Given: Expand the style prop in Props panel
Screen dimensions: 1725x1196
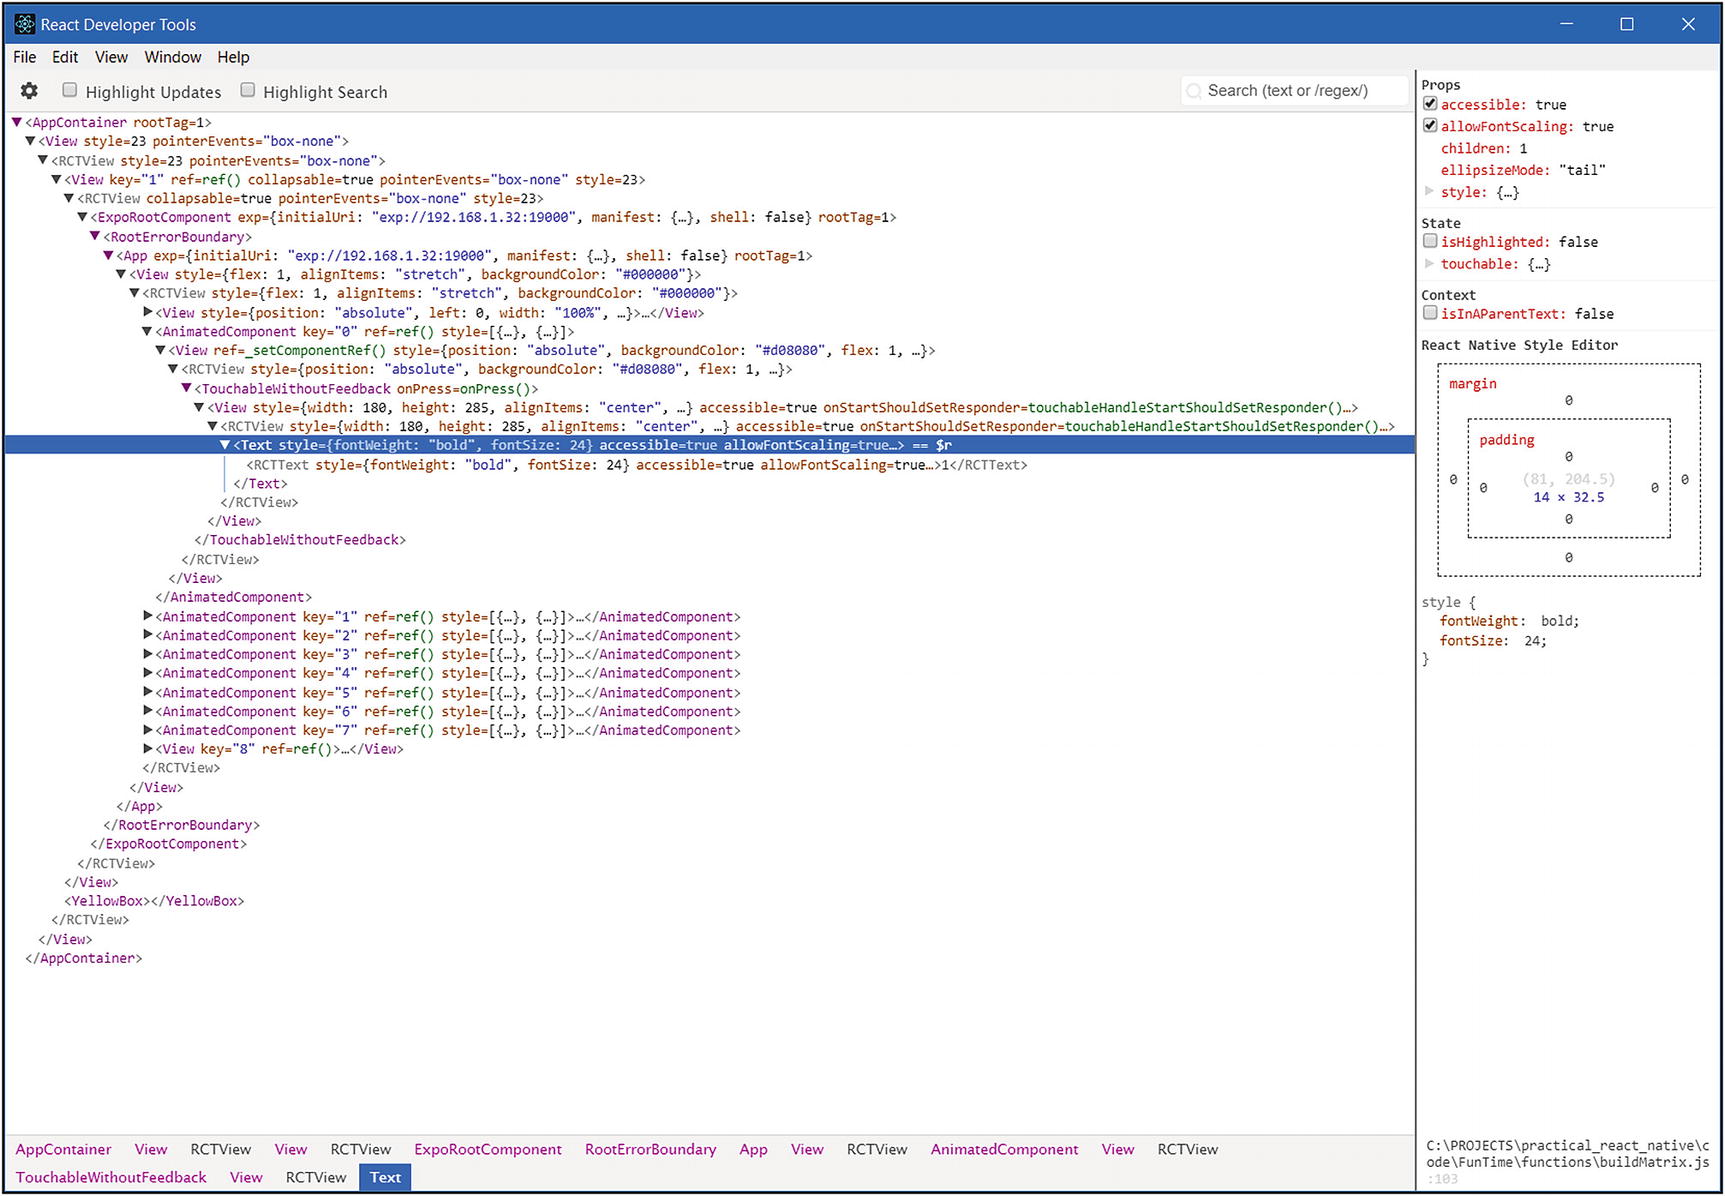Looking at the screenshot, I should coord(1430,191).
